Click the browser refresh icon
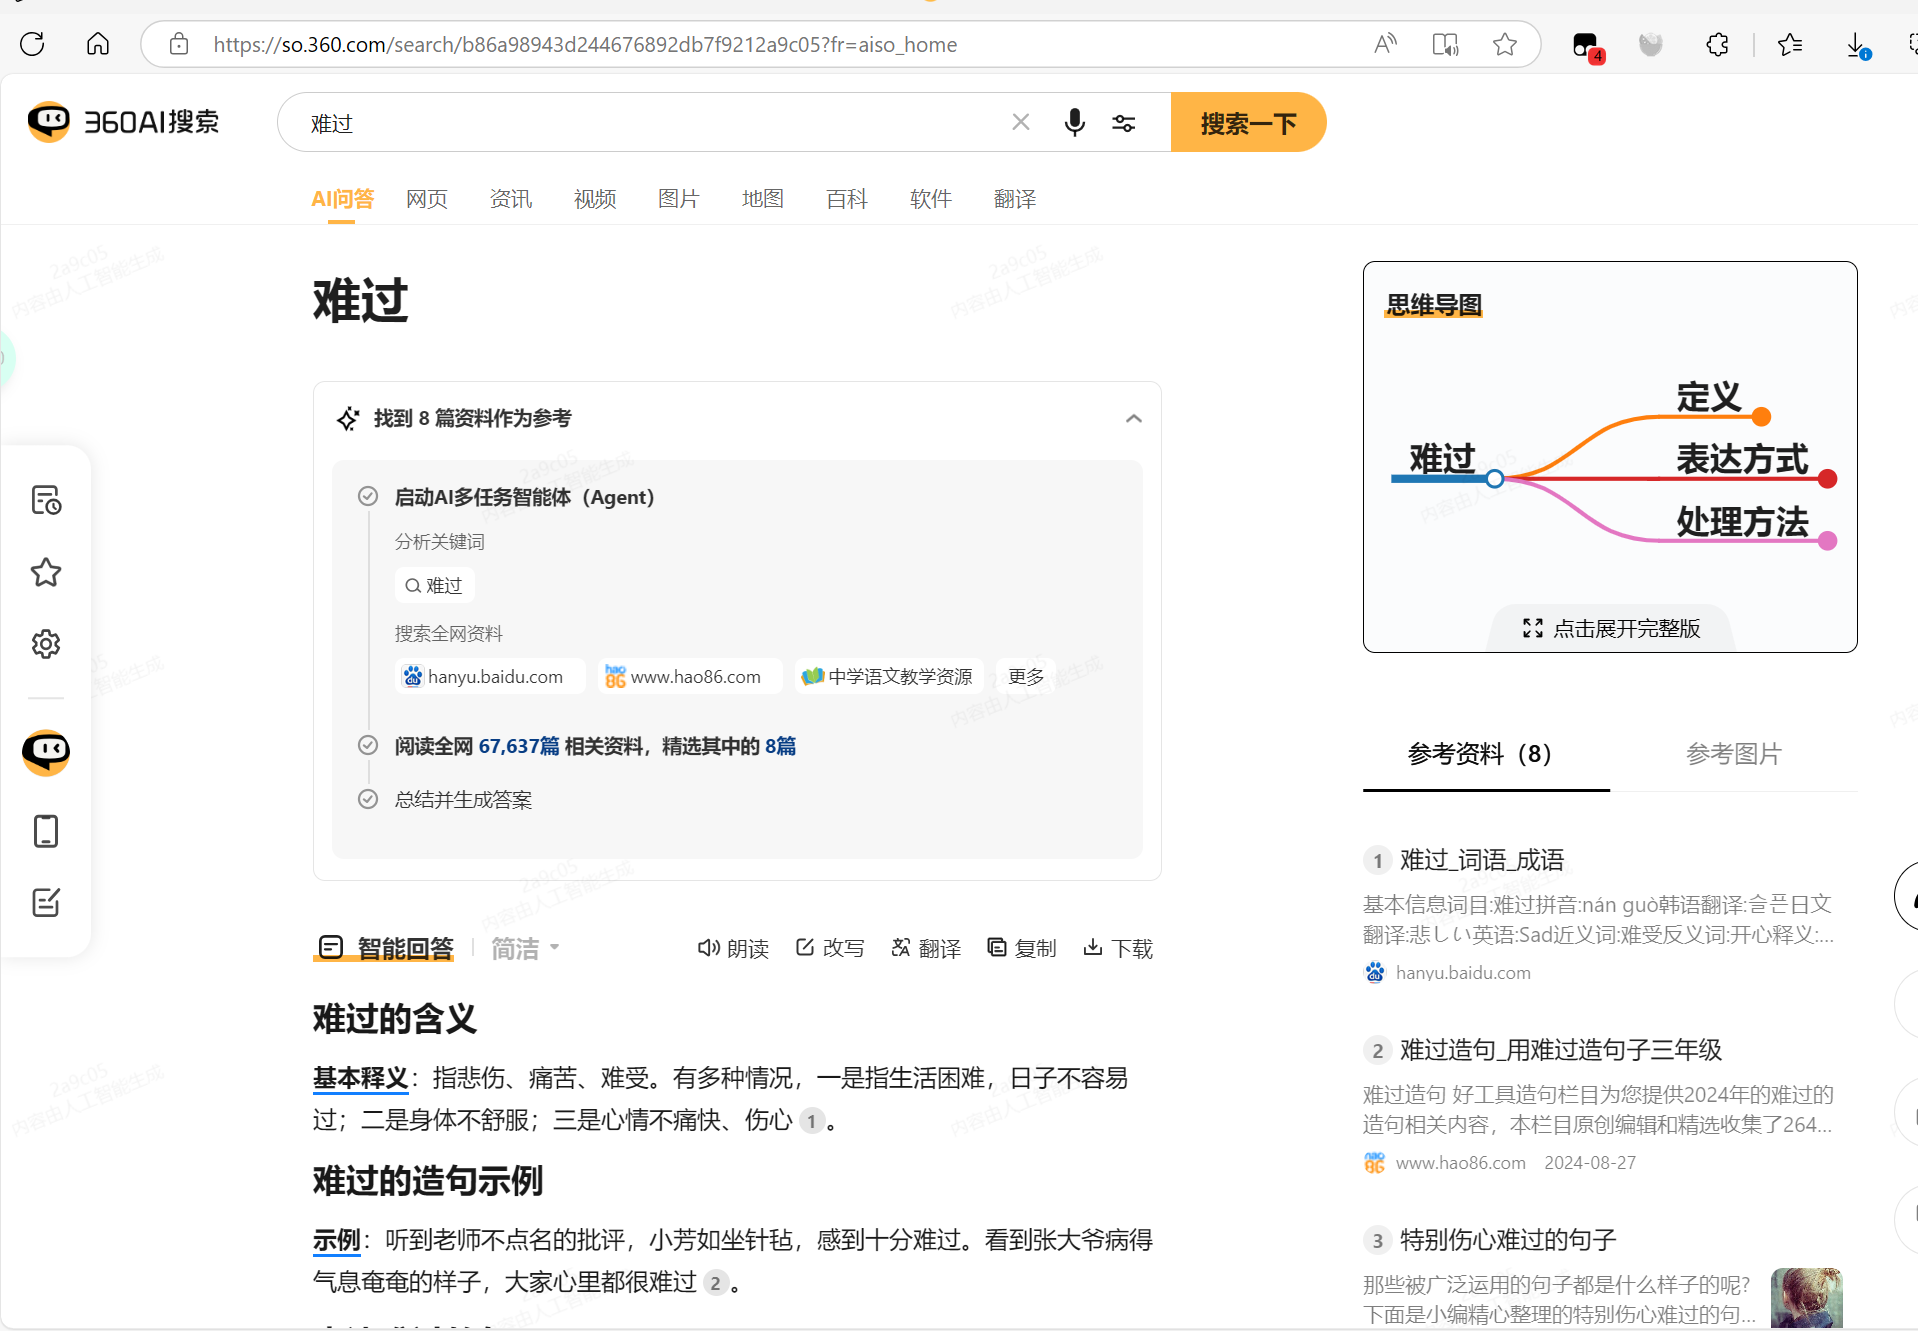Viewport: 1918px width, 1331px height. [32, 44]
